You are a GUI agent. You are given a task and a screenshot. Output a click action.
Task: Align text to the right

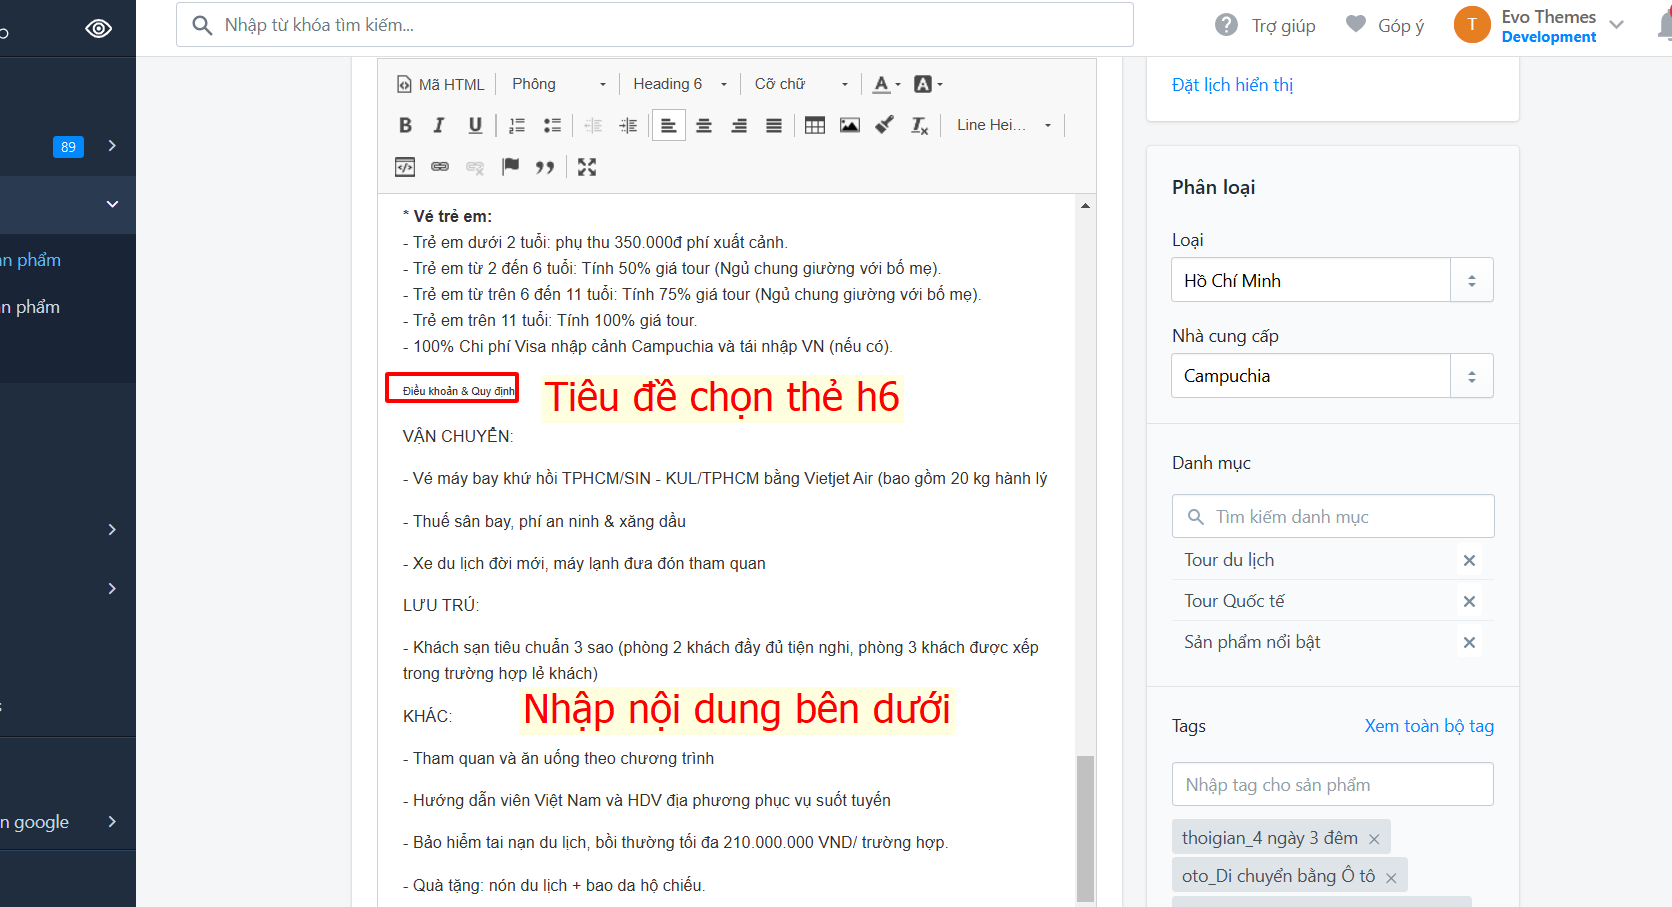pyautogui.click(x=739, y=125)
